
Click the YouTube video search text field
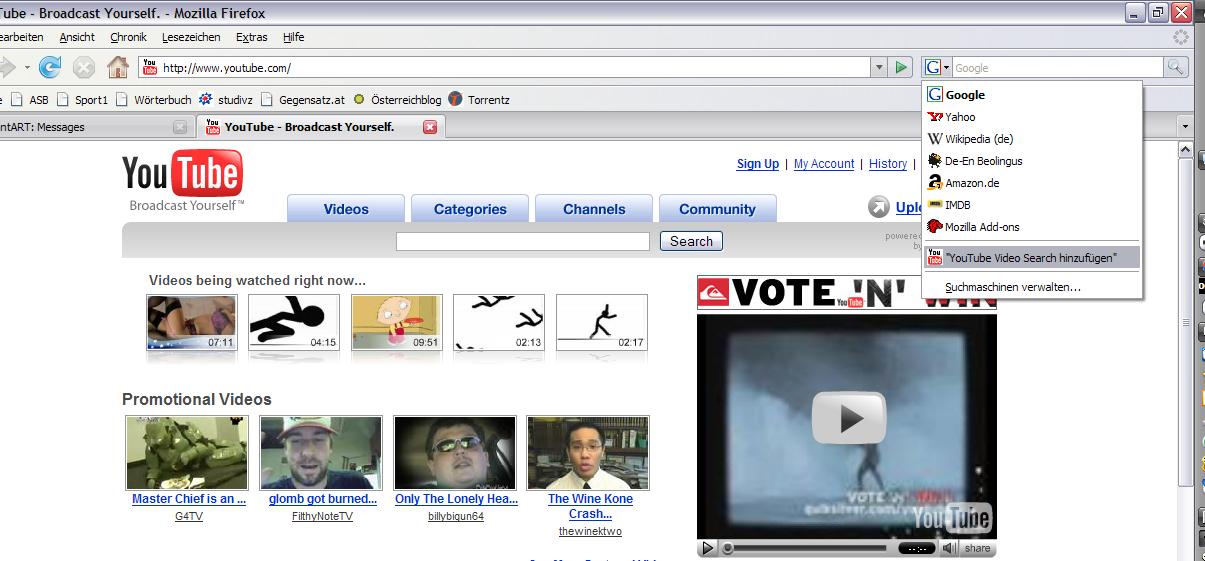coord(523,241)
